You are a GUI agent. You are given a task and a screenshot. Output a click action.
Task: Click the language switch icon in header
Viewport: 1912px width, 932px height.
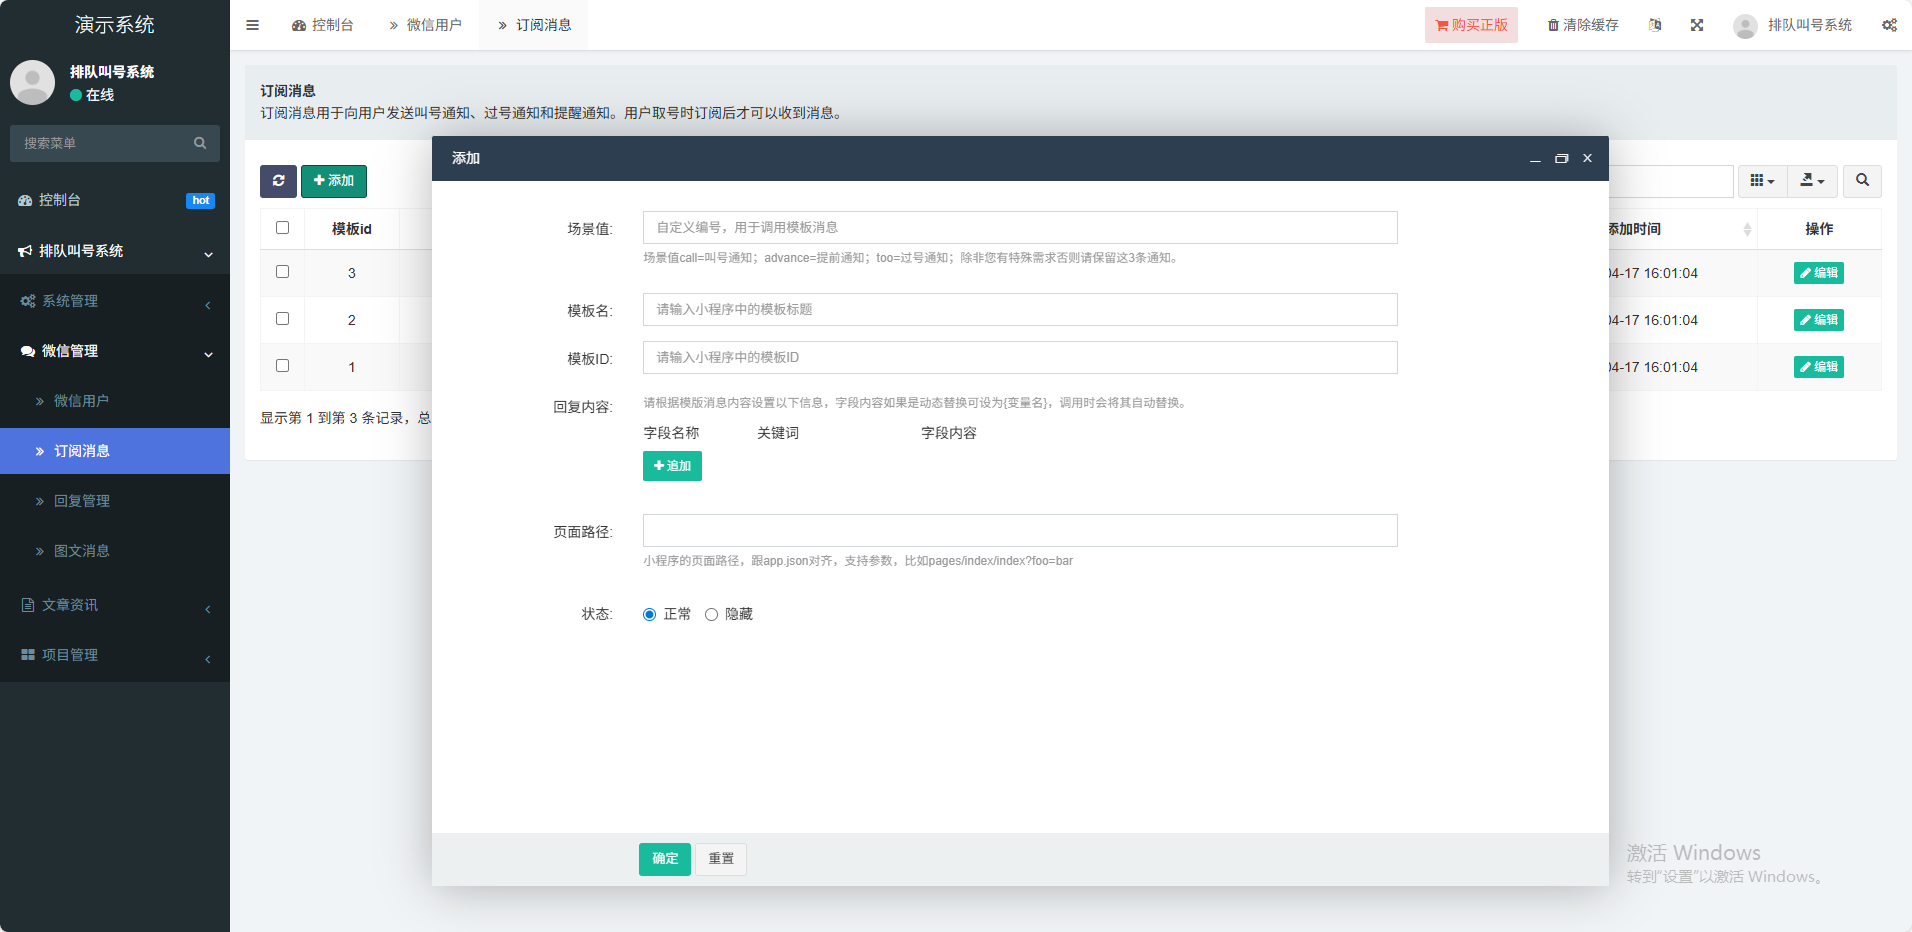(1655, 25)
